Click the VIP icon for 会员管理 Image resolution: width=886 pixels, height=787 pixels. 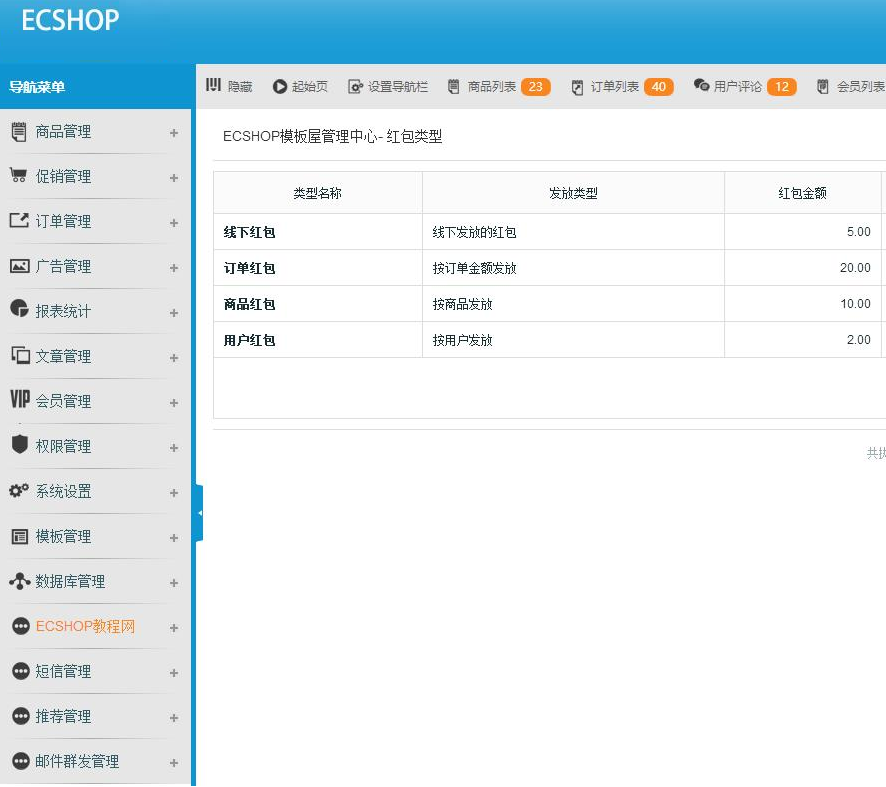20,399
